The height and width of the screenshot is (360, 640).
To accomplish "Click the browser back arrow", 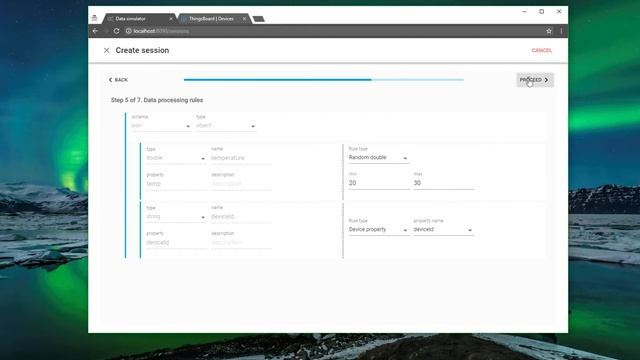I will click(95, 31).
